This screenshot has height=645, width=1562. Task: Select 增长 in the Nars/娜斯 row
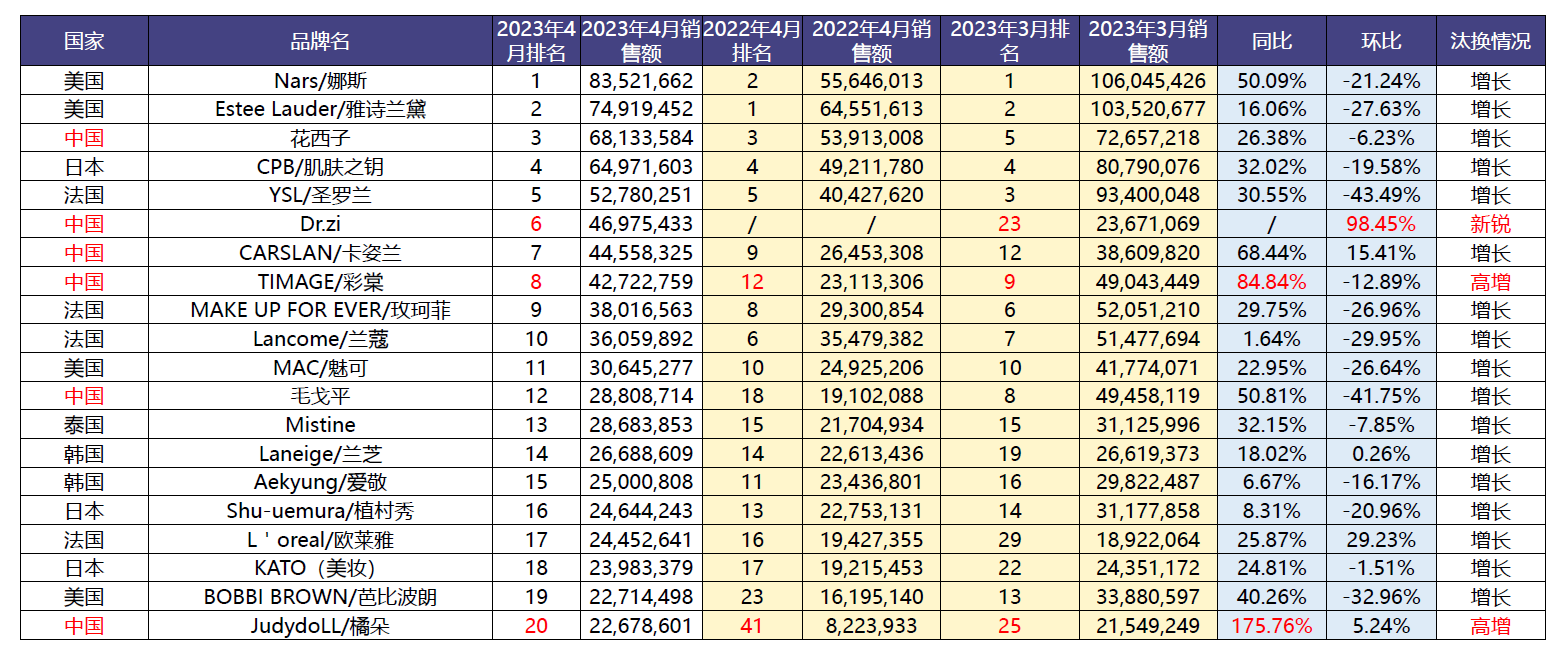pyautogui.click(x=1490, y=81)
